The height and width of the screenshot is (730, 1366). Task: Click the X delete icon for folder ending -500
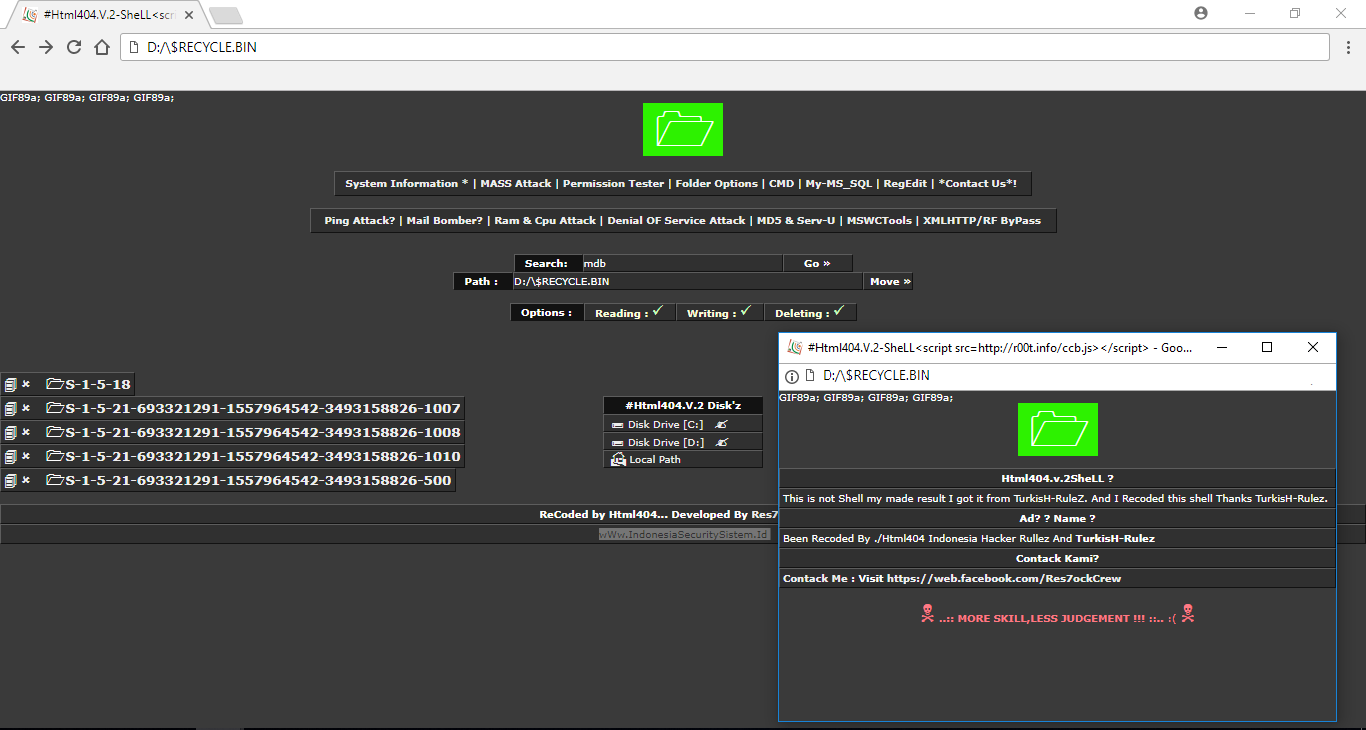[26, 480]
